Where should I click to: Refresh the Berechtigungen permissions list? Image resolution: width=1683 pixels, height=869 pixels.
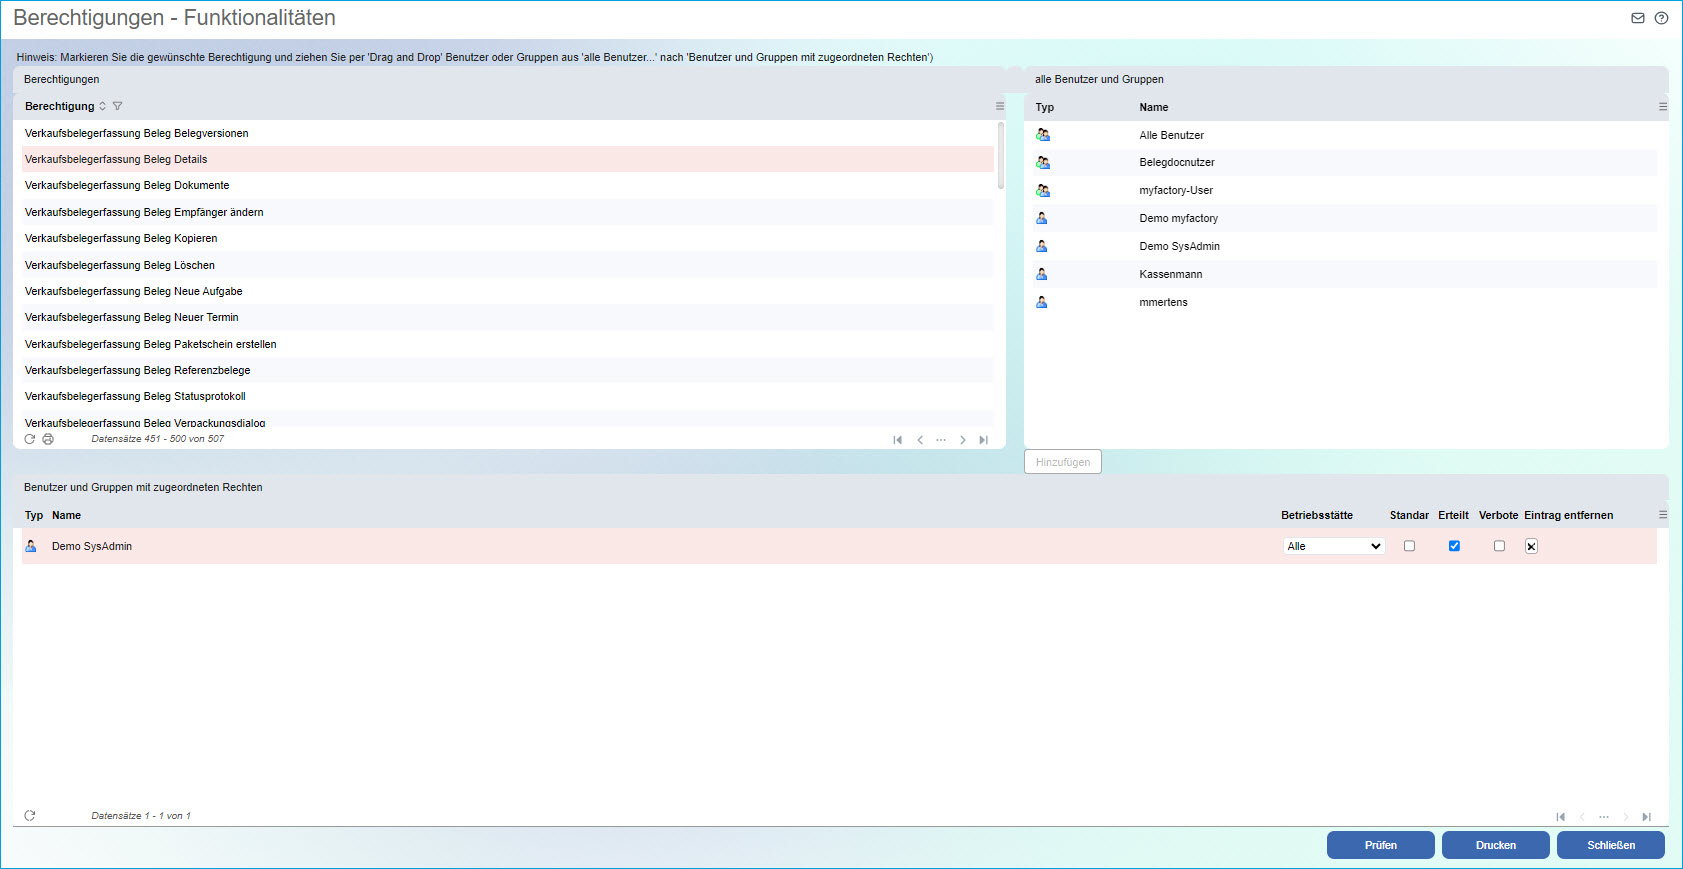[30, 439]
